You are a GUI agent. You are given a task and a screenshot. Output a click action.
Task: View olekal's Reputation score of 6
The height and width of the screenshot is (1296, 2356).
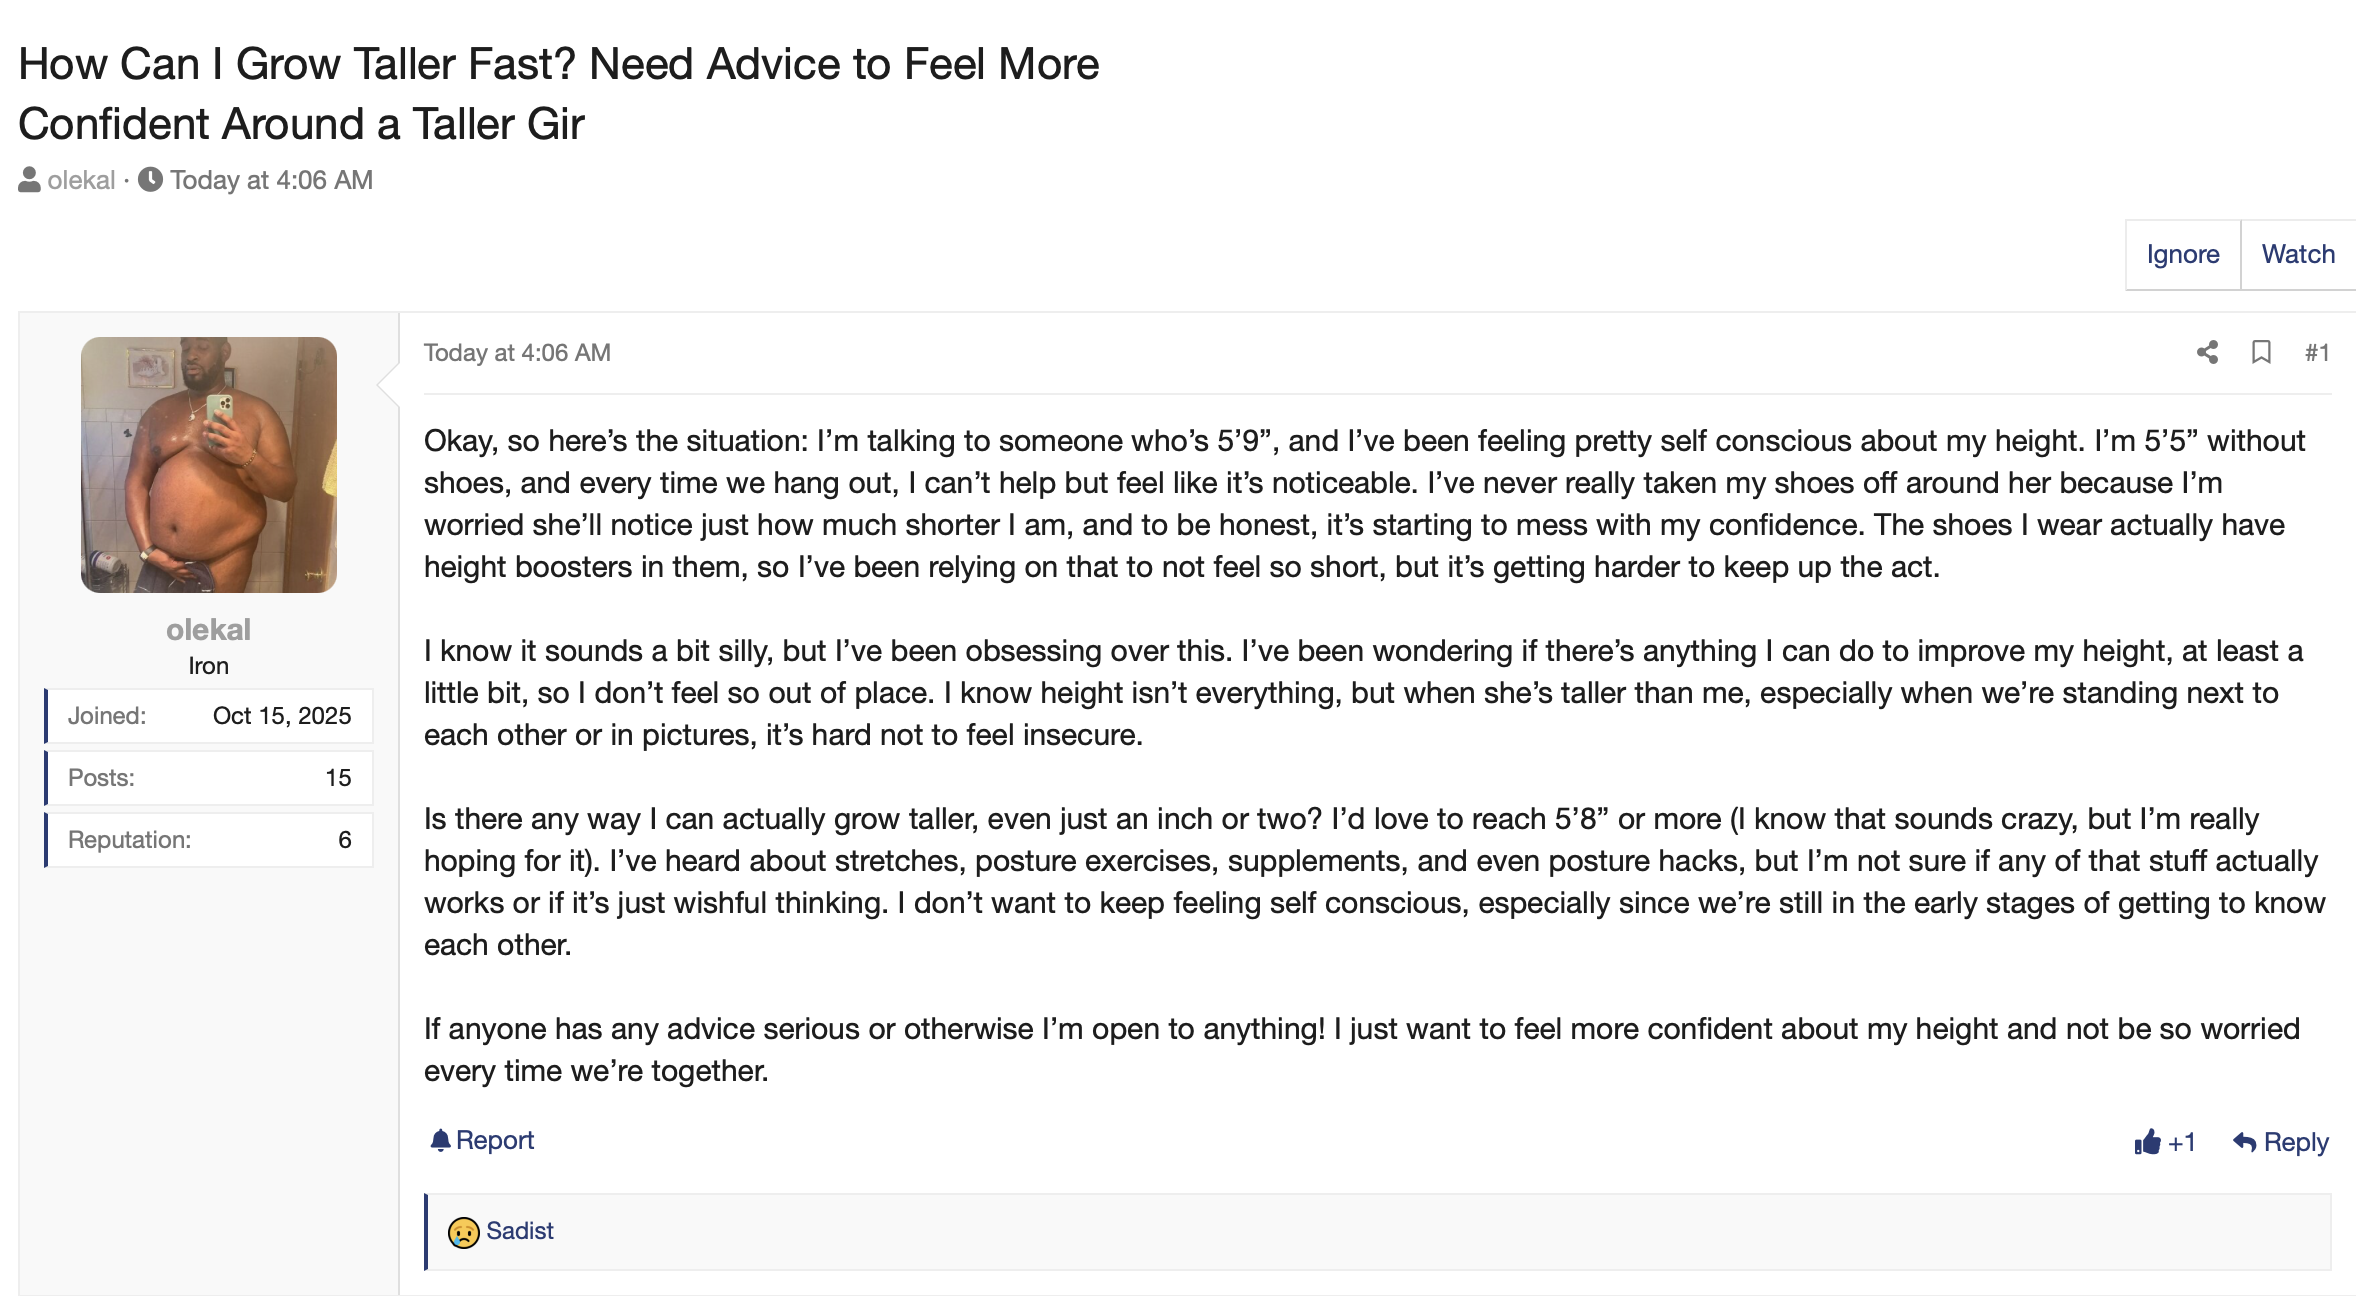(344, 840)
